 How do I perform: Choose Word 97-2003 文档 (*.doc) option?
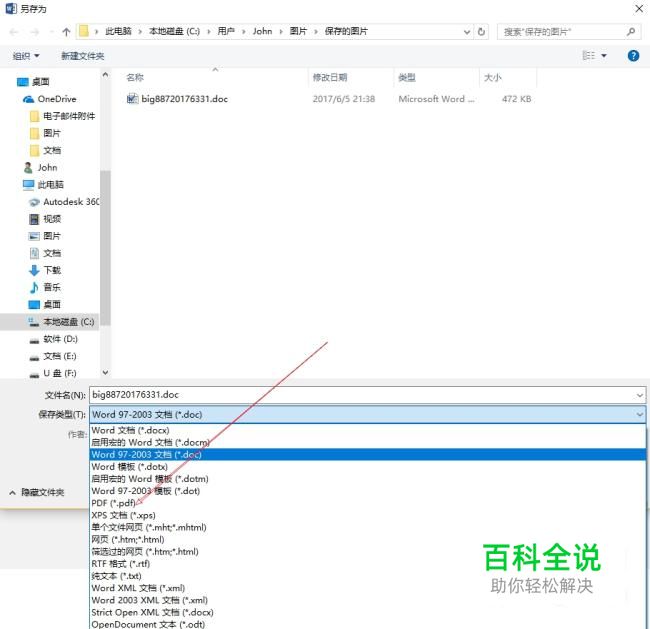(x=368, y=454)
